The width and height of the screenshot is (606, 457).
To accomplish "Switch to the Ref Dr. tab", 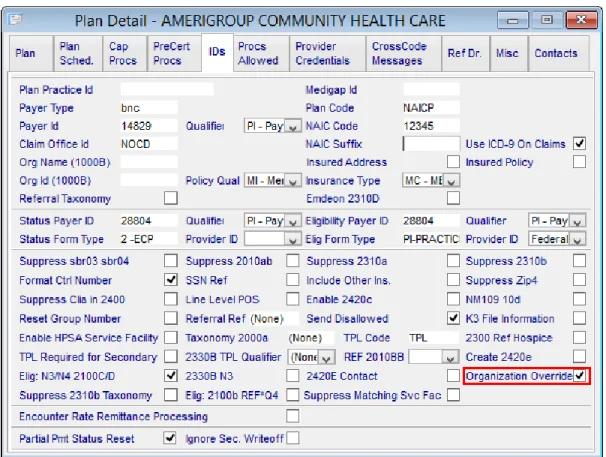I will (x=465, y=53).
